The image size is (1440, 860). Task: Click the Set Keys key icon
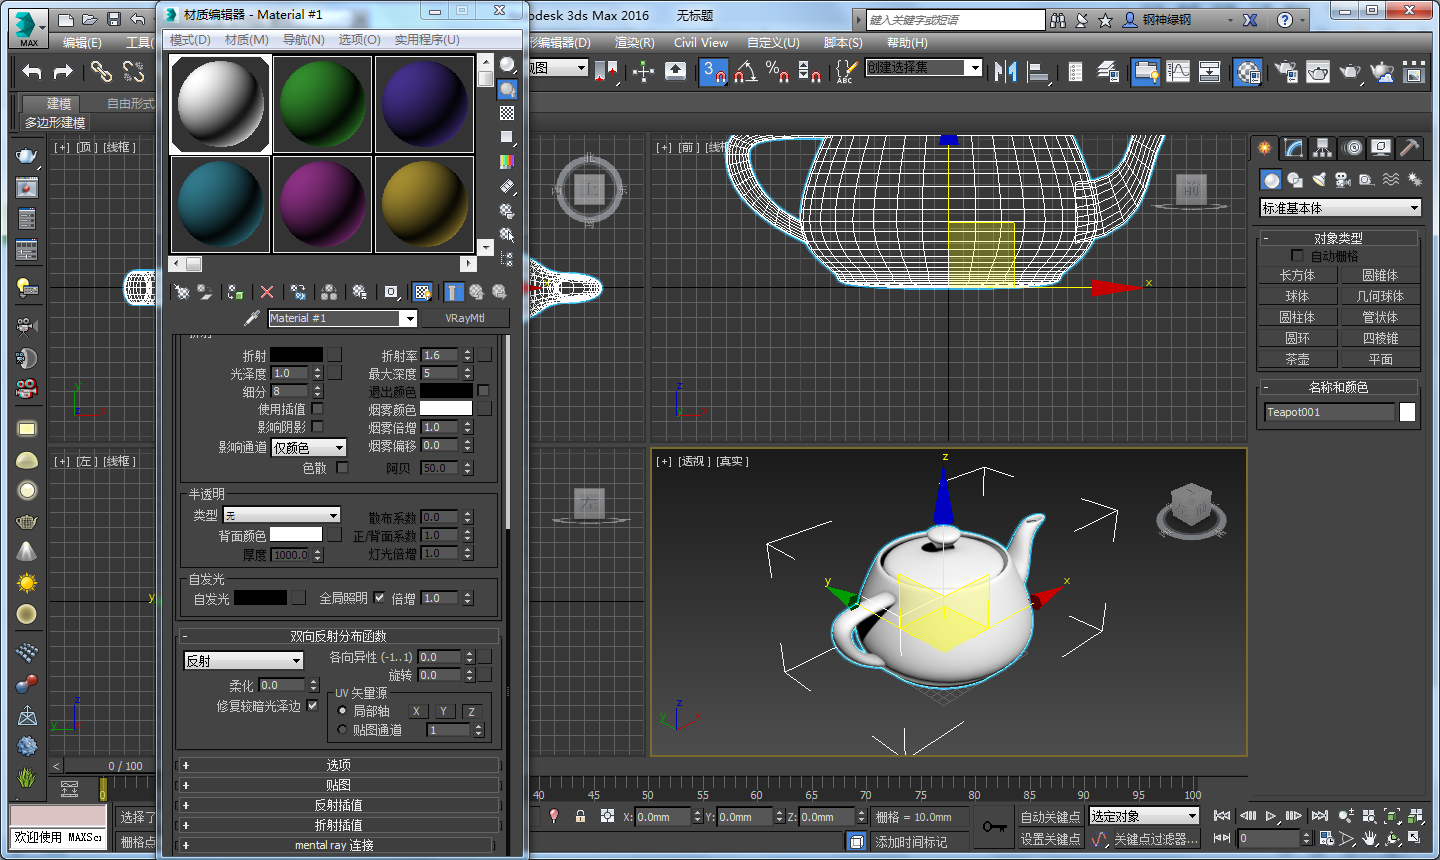click(994, 827)
